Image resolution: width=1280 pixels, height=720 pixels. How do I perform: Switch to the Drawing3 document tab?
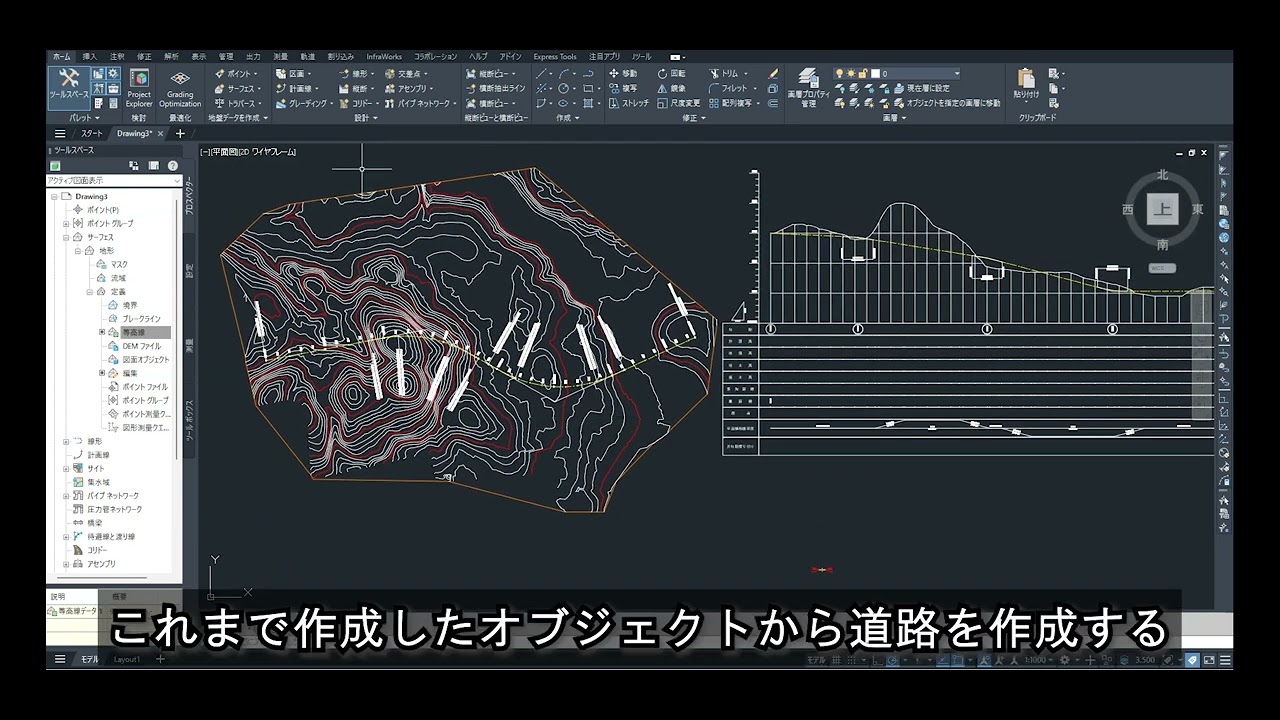pos(134,133)
